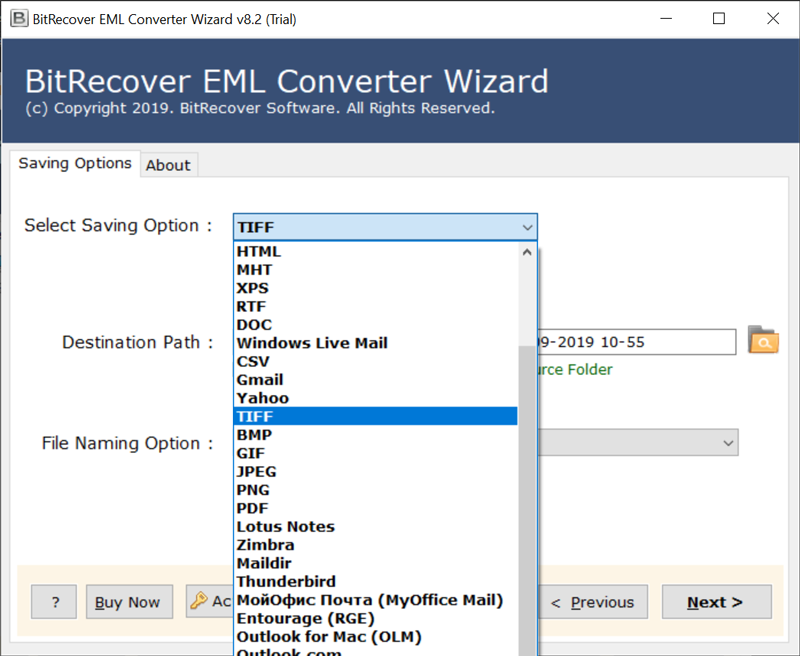The height and width of the screenshot is (656, 800).
Task: Select Zimbra option
Action: pos(375,545)
